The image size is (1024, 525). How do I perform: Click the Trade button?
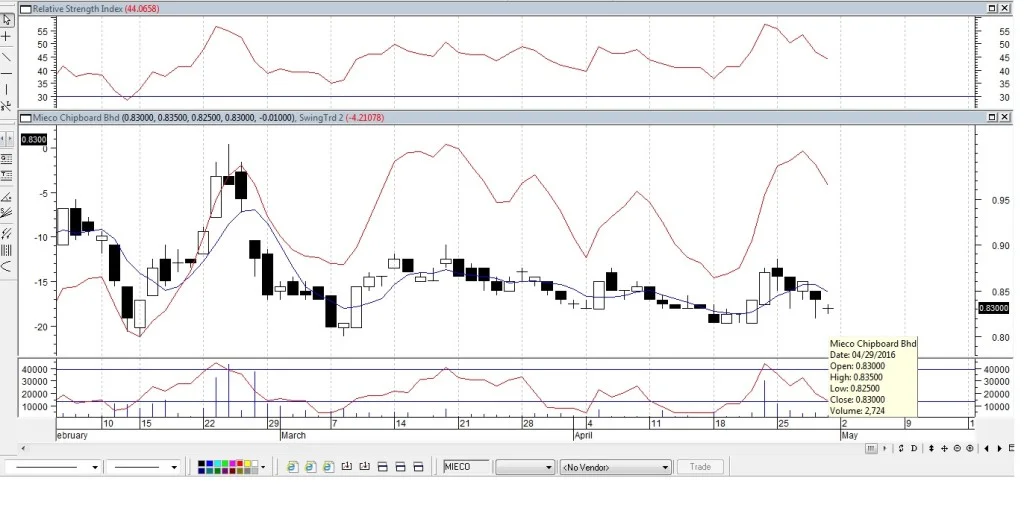point(700,467)
